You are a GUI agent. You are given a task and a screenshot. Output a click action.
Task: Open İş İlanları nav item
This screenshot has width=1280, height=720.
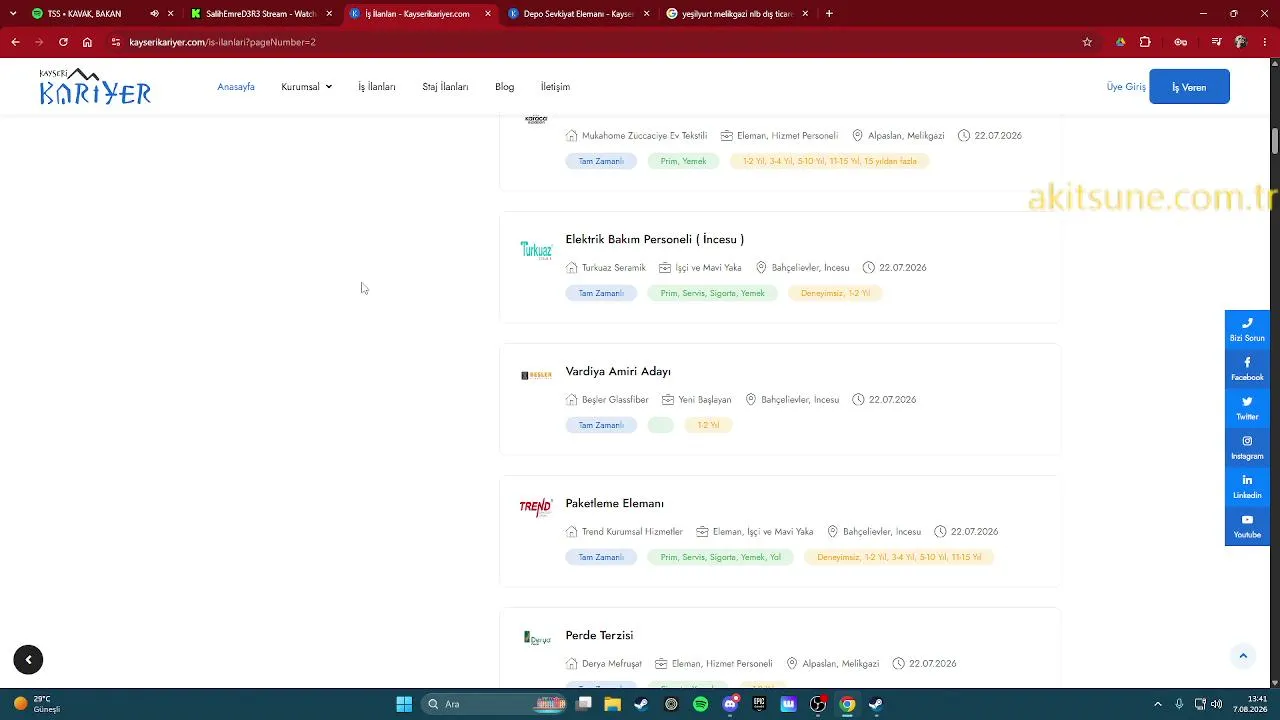[377, 87]
